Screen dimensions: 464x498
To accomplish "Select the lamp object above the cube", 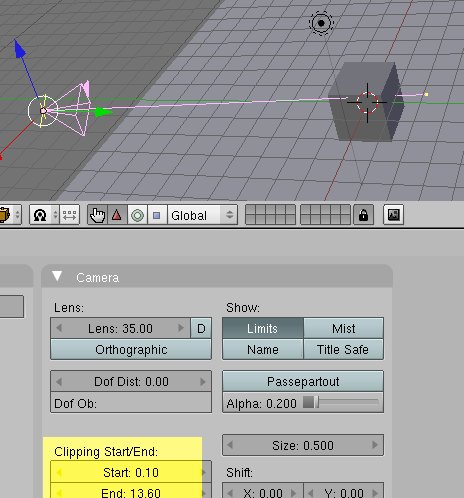I will pyautogui.click(x=321, y=23).
